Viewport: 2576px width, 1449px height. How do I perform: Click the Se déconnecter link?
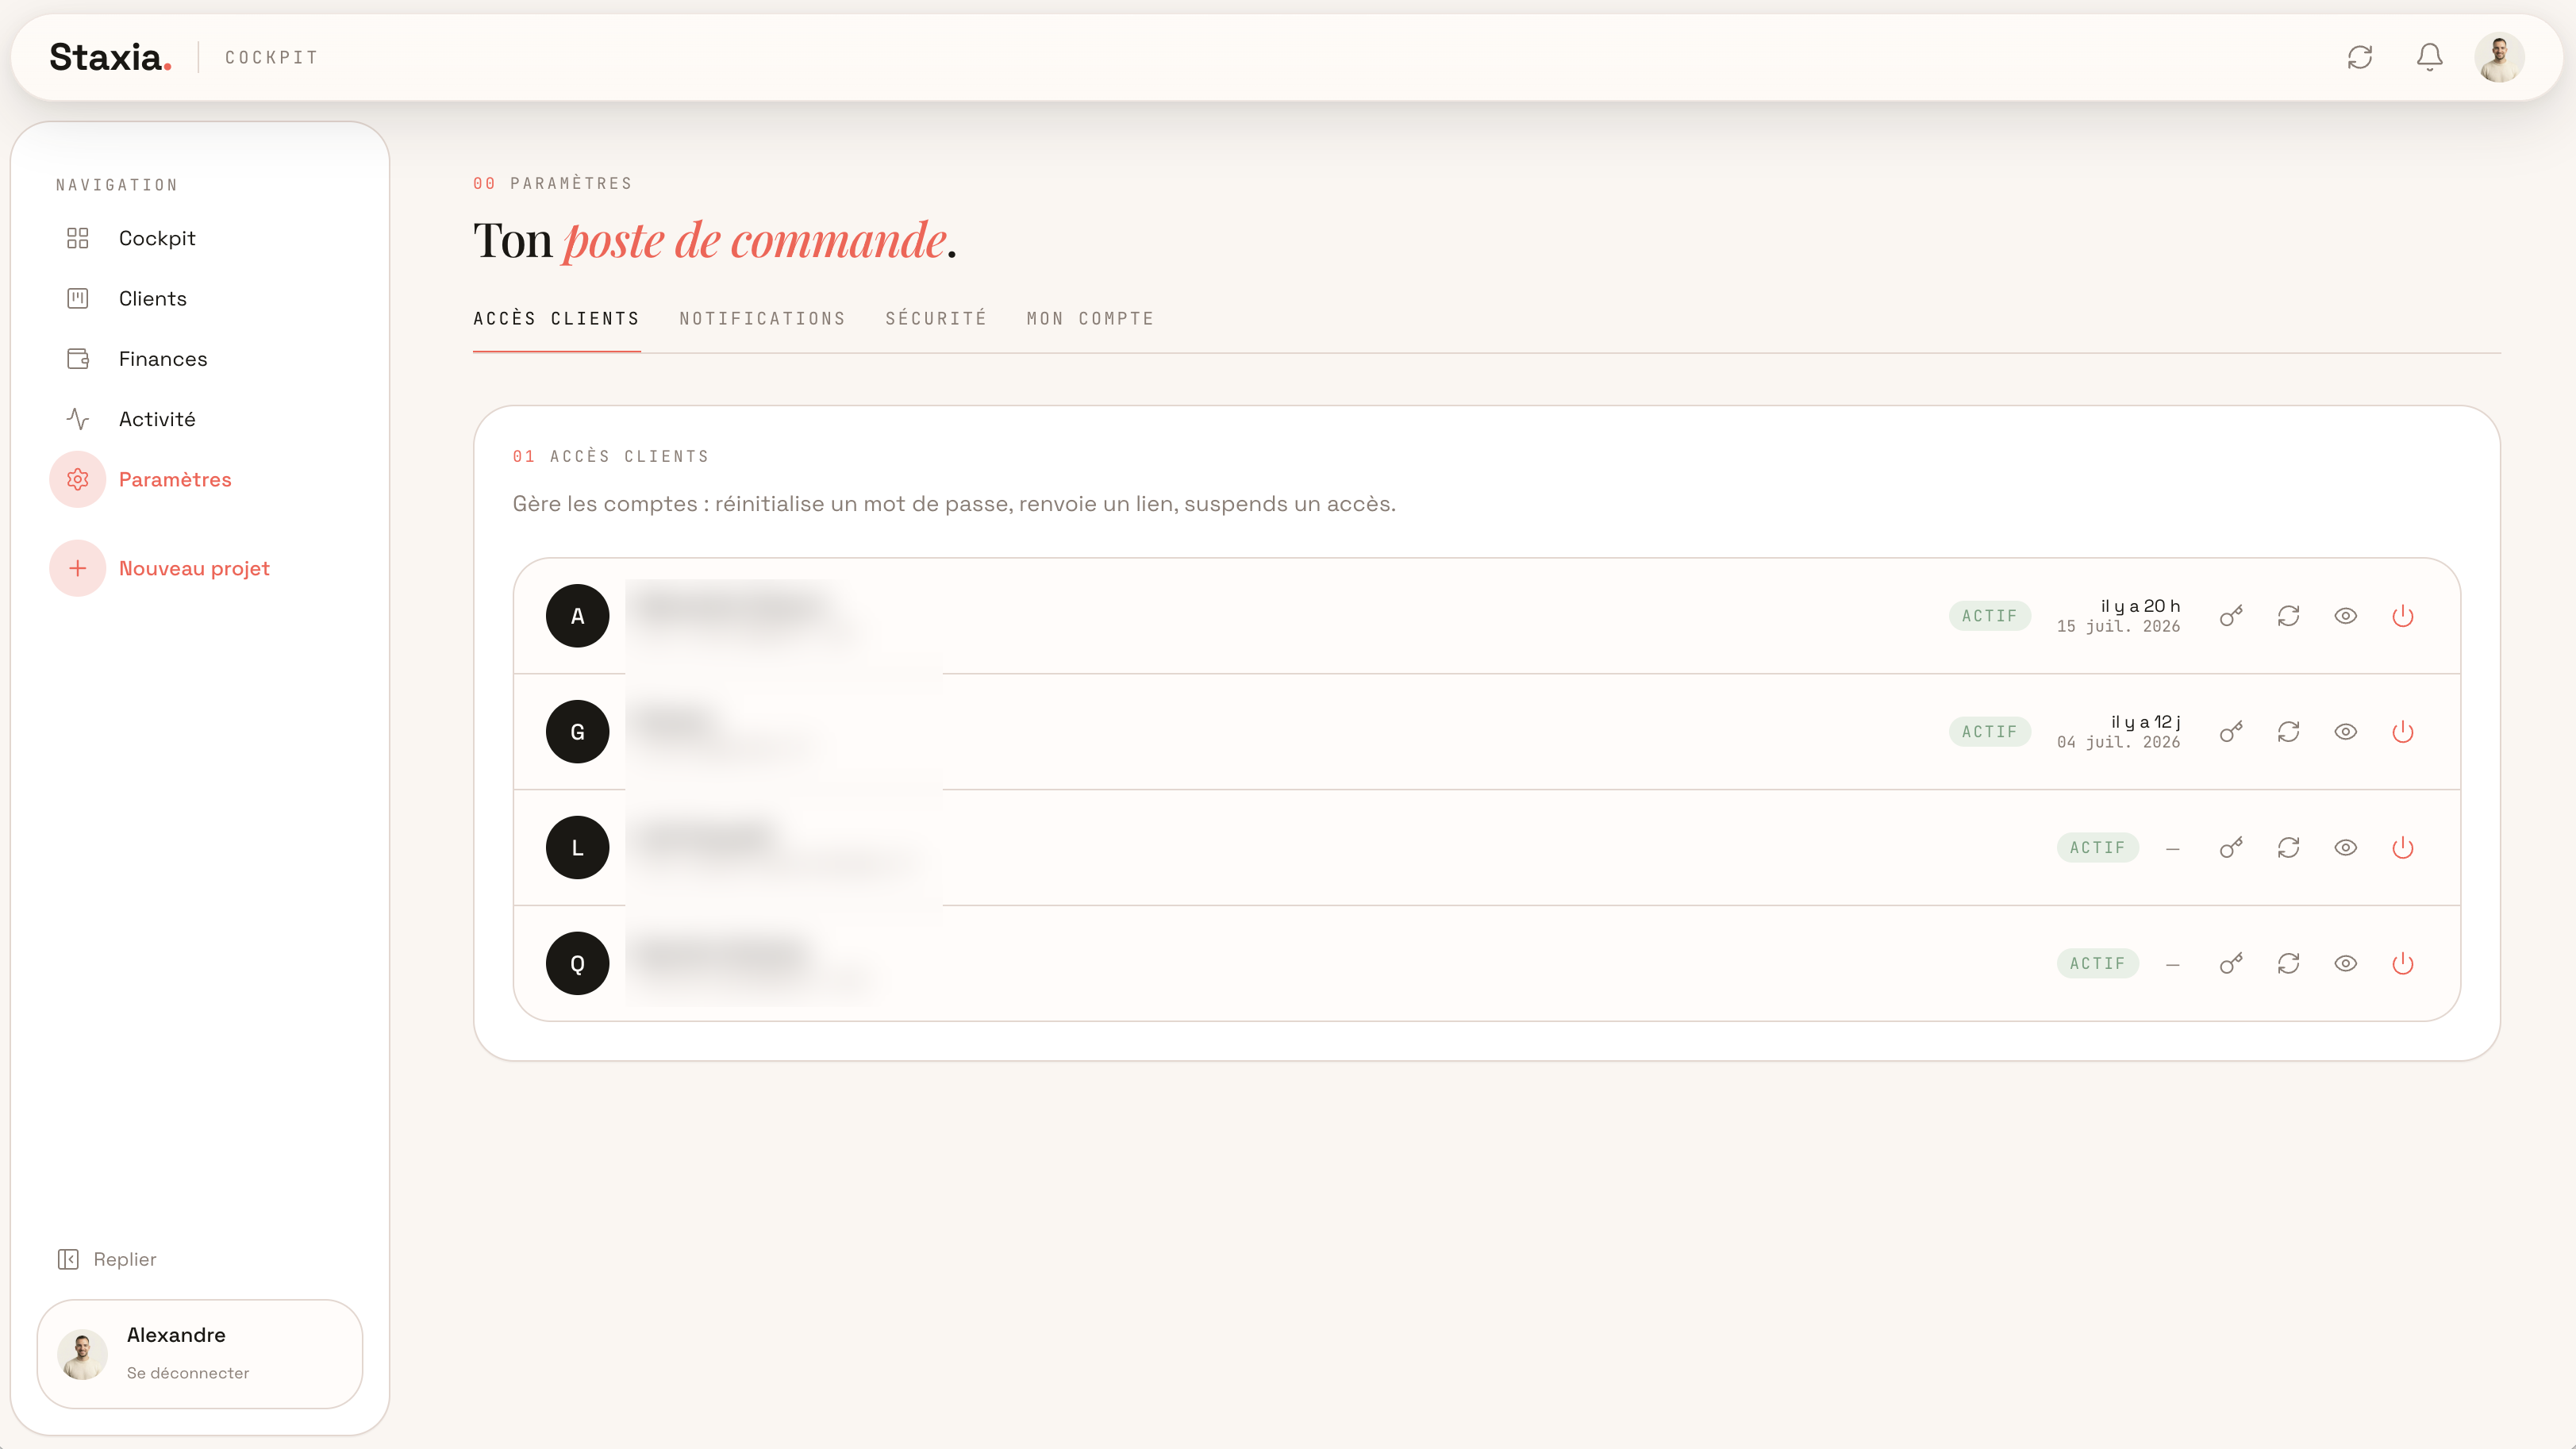pos(188,1373)
